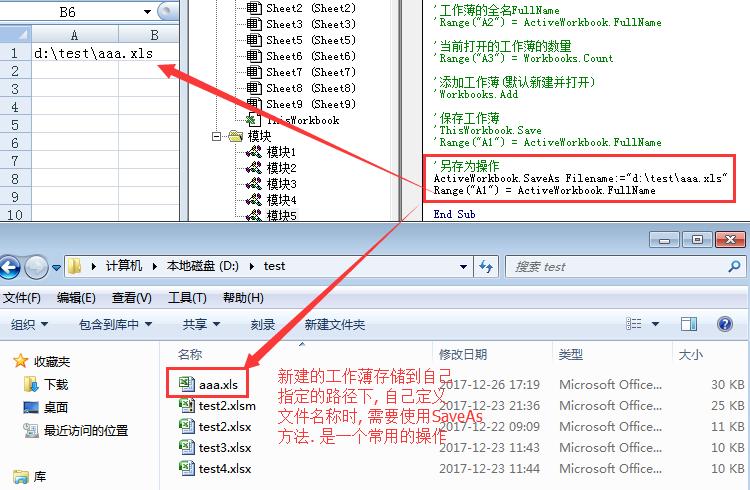
Task: Sort by the 类型 column header
Action: coord(570,354)
